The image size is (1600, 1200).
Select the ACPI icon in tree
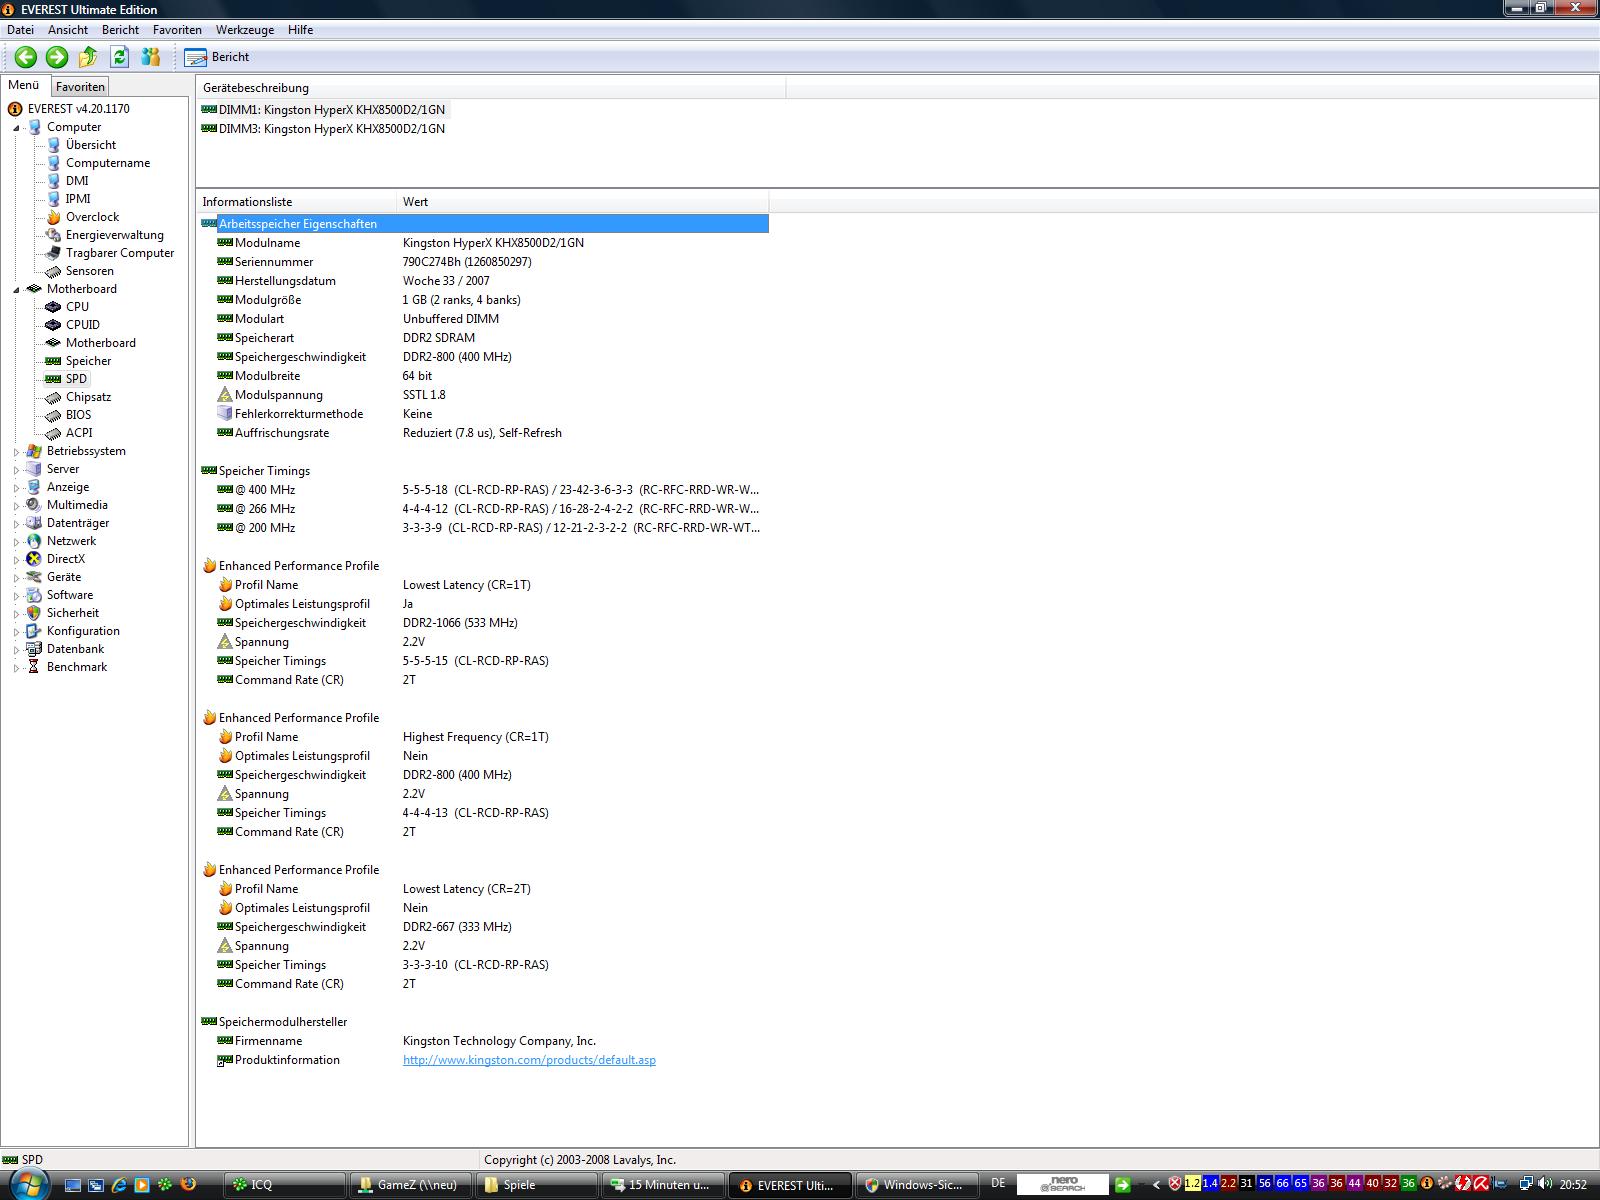click(x=53, y=433)
